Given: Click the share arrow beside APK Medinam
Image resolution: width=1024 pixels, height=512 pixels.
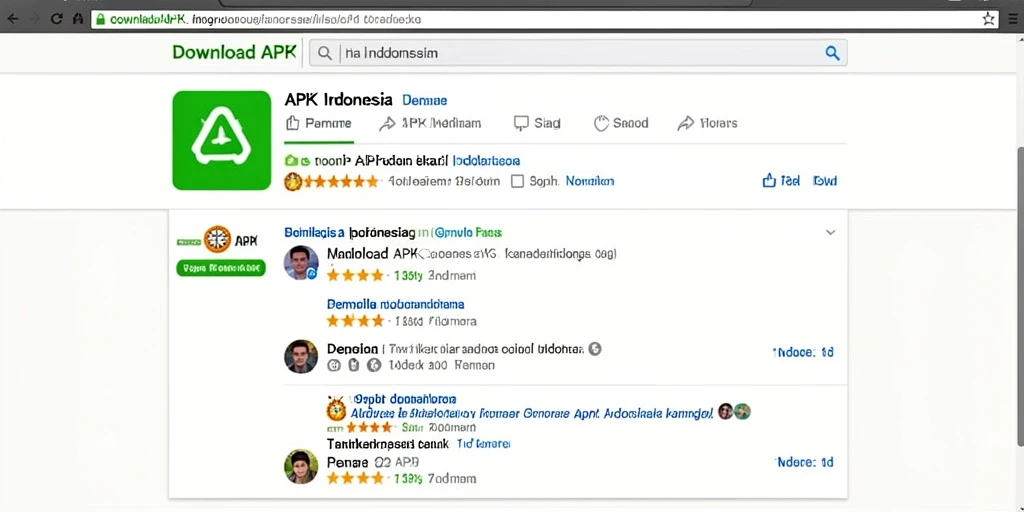Looking at the screenshot, I should [387, 123].
